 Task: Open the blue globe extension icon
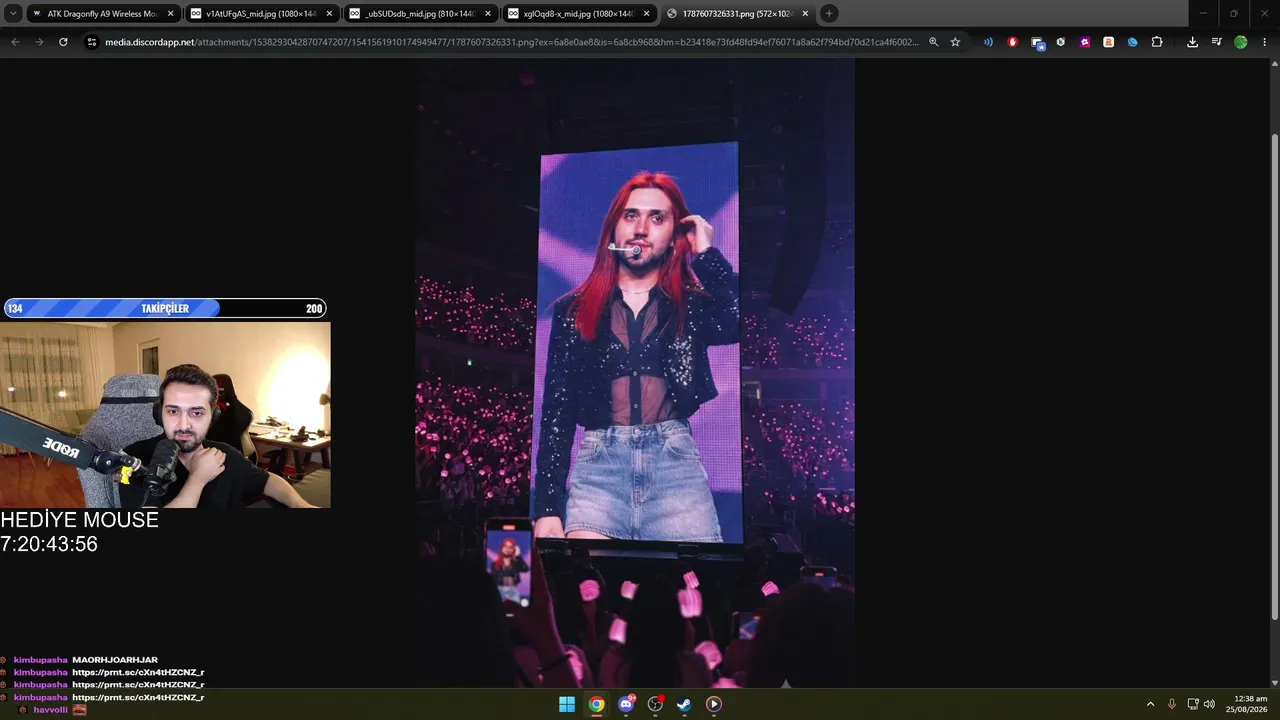pos(1133,42)
